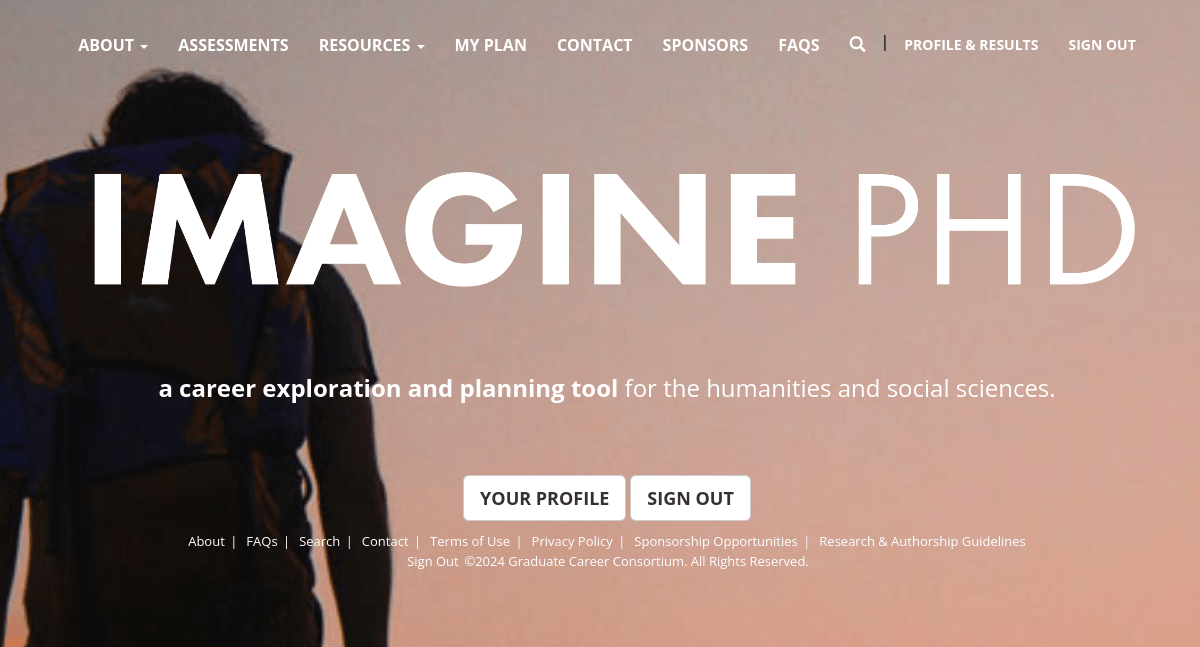This screenshot has height=647, width=1200.
Task: Open the Sponsors nav item
Action: click(x=705, y=45)
